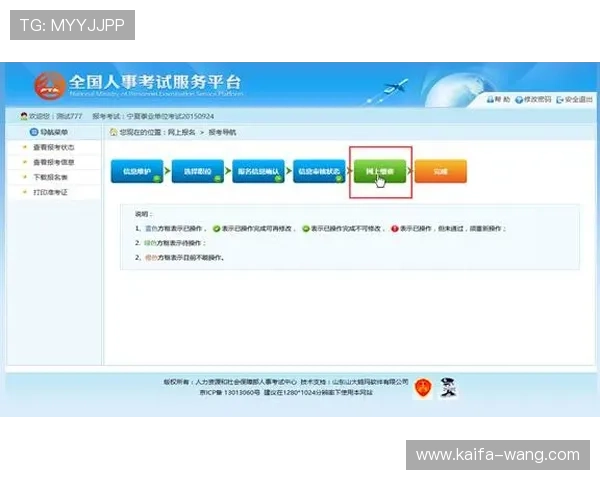This screenshot has height=480, width=600.
Task: Click the 报考考试 exam name text
Action: tap(153, 116)
